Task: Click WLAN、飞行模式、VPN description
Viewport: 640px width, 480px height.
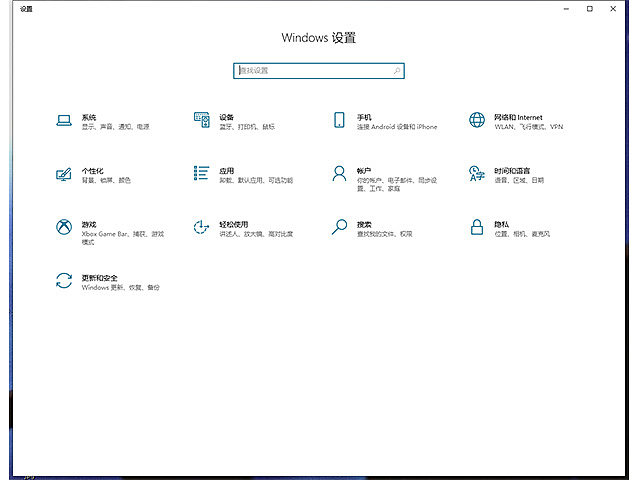Action: (x=529, y=127)
